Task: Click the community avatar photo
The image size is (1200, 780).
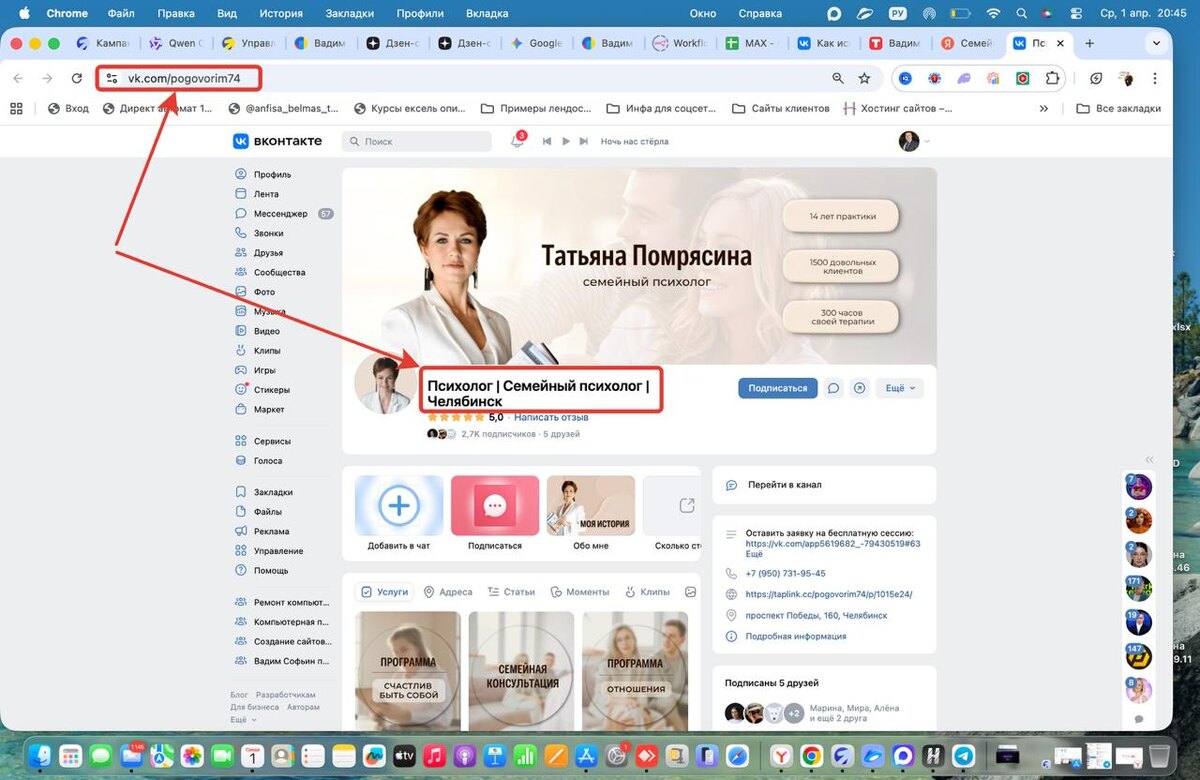Action: pyautogui.click(x=385, y=383)
